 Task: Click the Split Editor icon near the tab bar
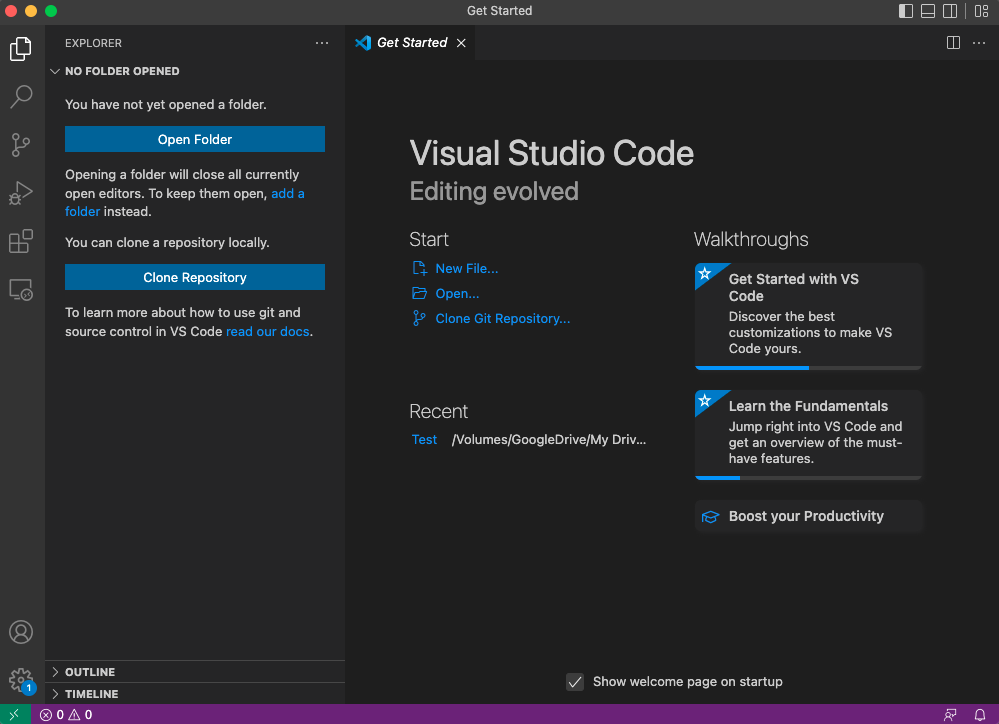pyautogui.click(x=952, y=42)
